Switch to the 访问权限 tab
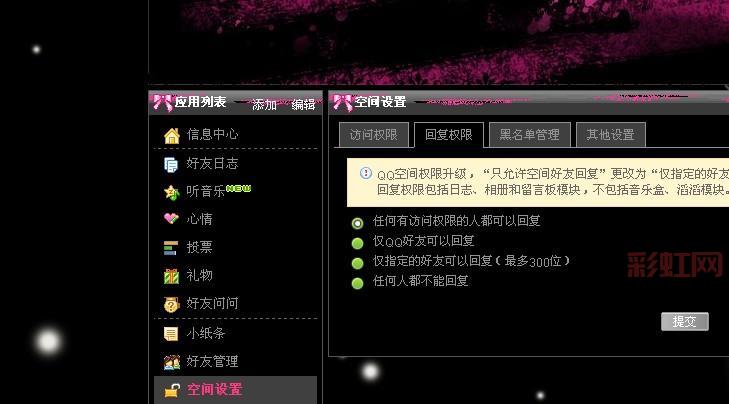729x404 pixels. tap(374, 135)
